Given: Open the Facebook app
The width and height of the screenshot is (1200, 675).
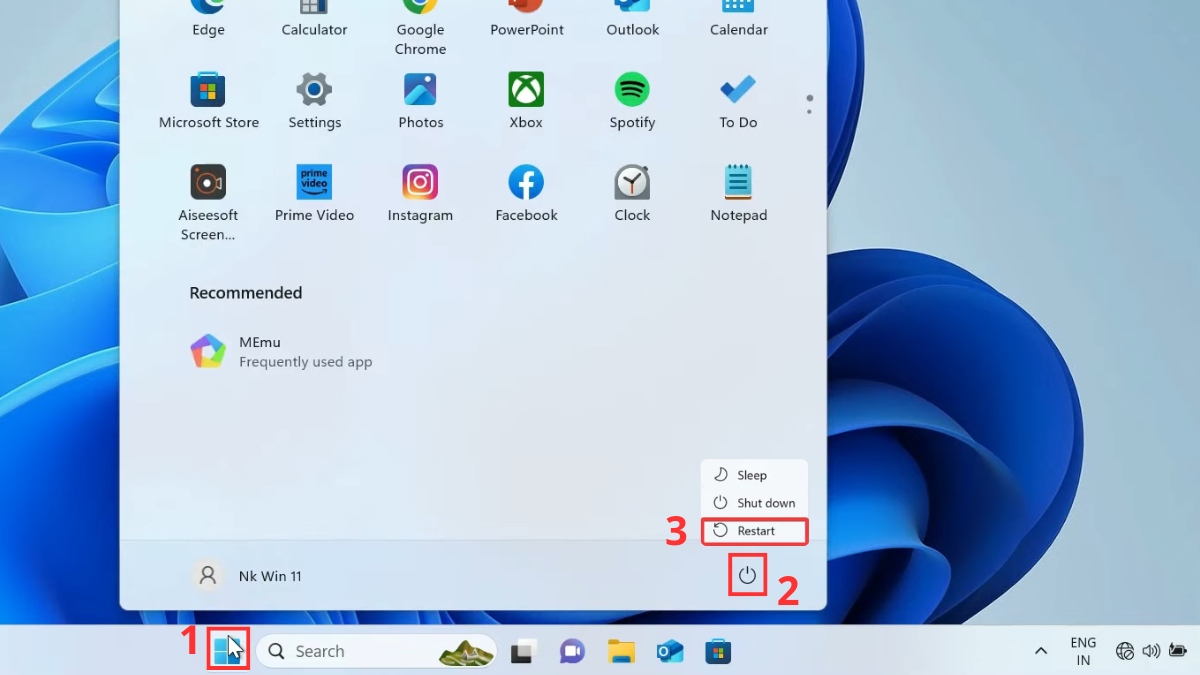Looking at the screenshot, I should tap(525, 184).
